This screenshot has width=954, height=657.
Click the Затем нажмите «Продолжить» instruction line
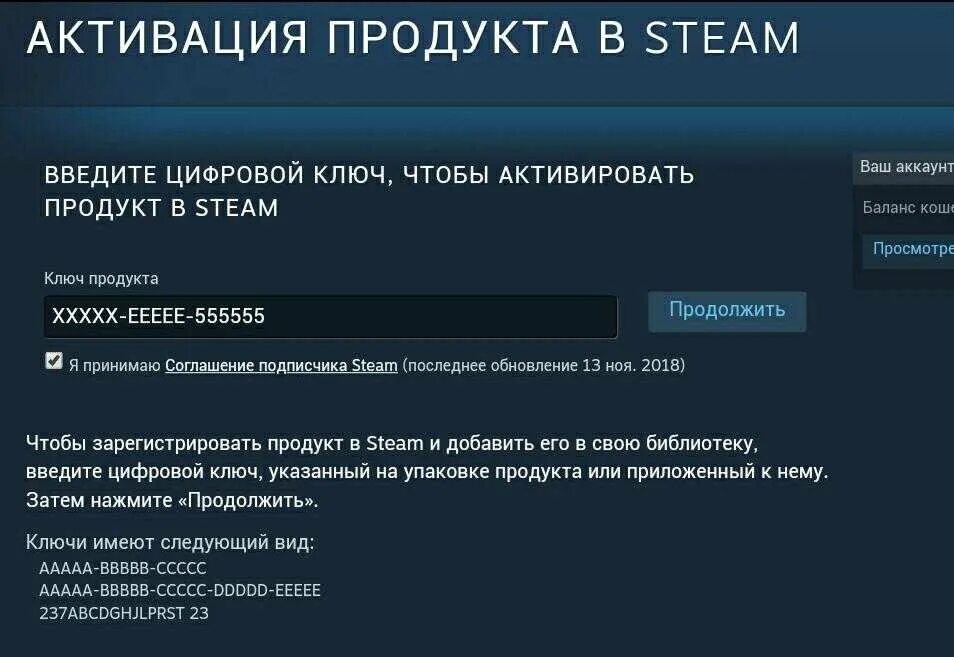pos(172,500)
